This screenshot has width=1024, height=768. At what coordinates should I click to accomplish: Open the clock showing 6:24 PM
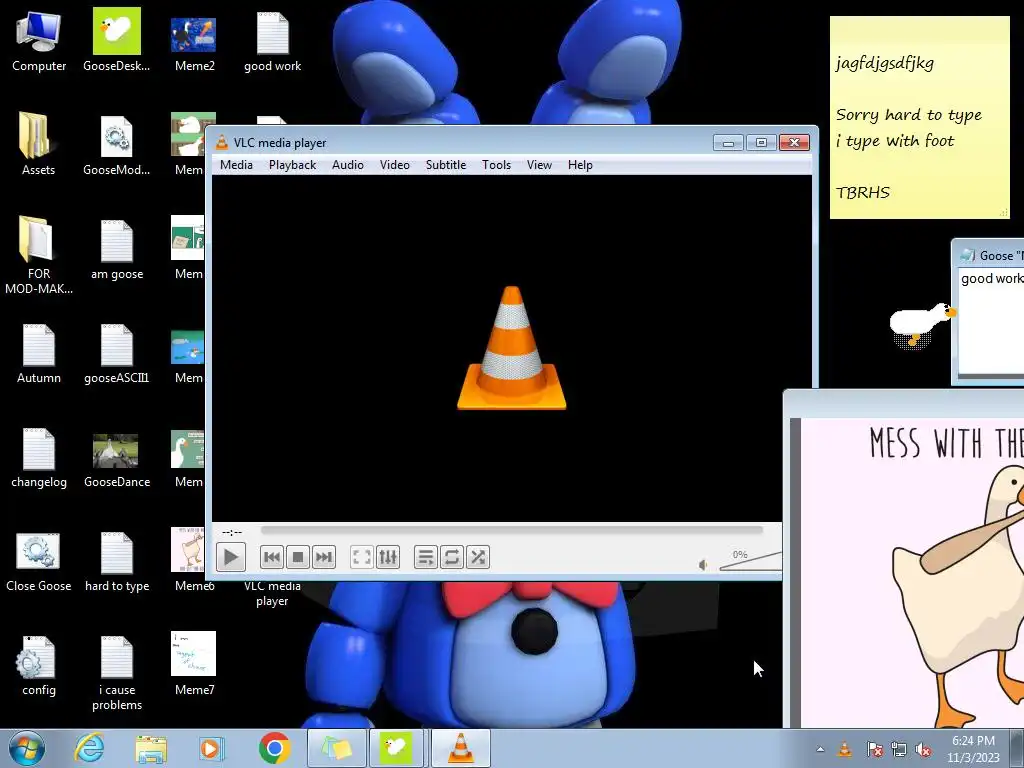pos(973,749)
